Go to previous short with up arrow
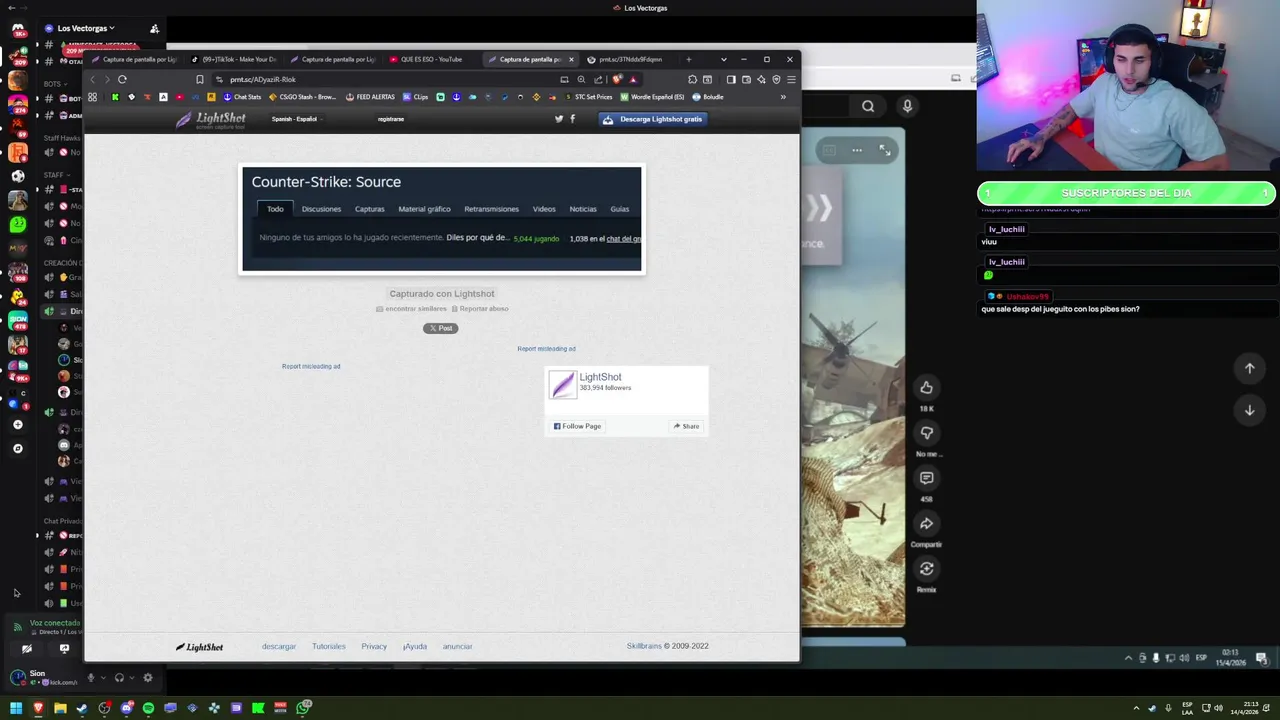This screenshot has width=1280, height=720. (x=1249, y=368)
